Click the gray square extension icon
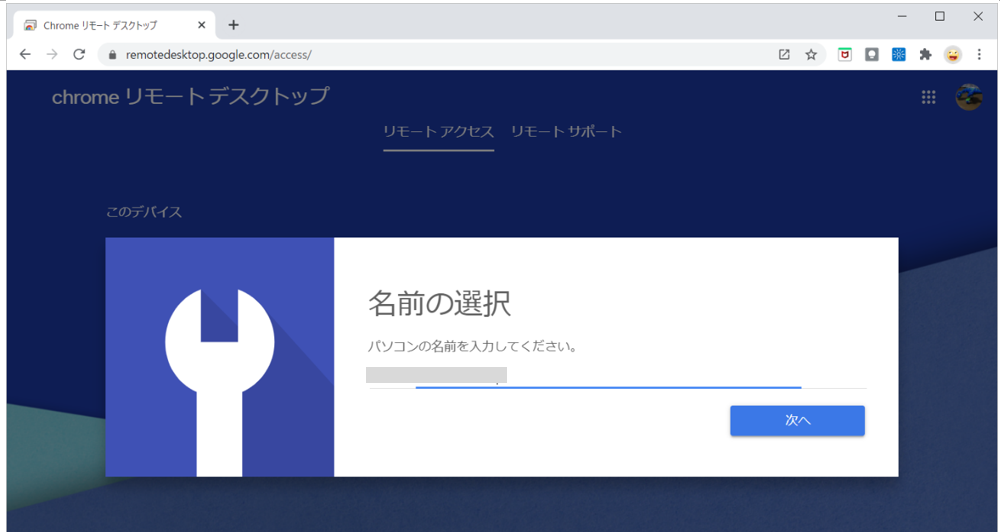The height and width of the screenshot is (532, 1000). tap(872, 55)
